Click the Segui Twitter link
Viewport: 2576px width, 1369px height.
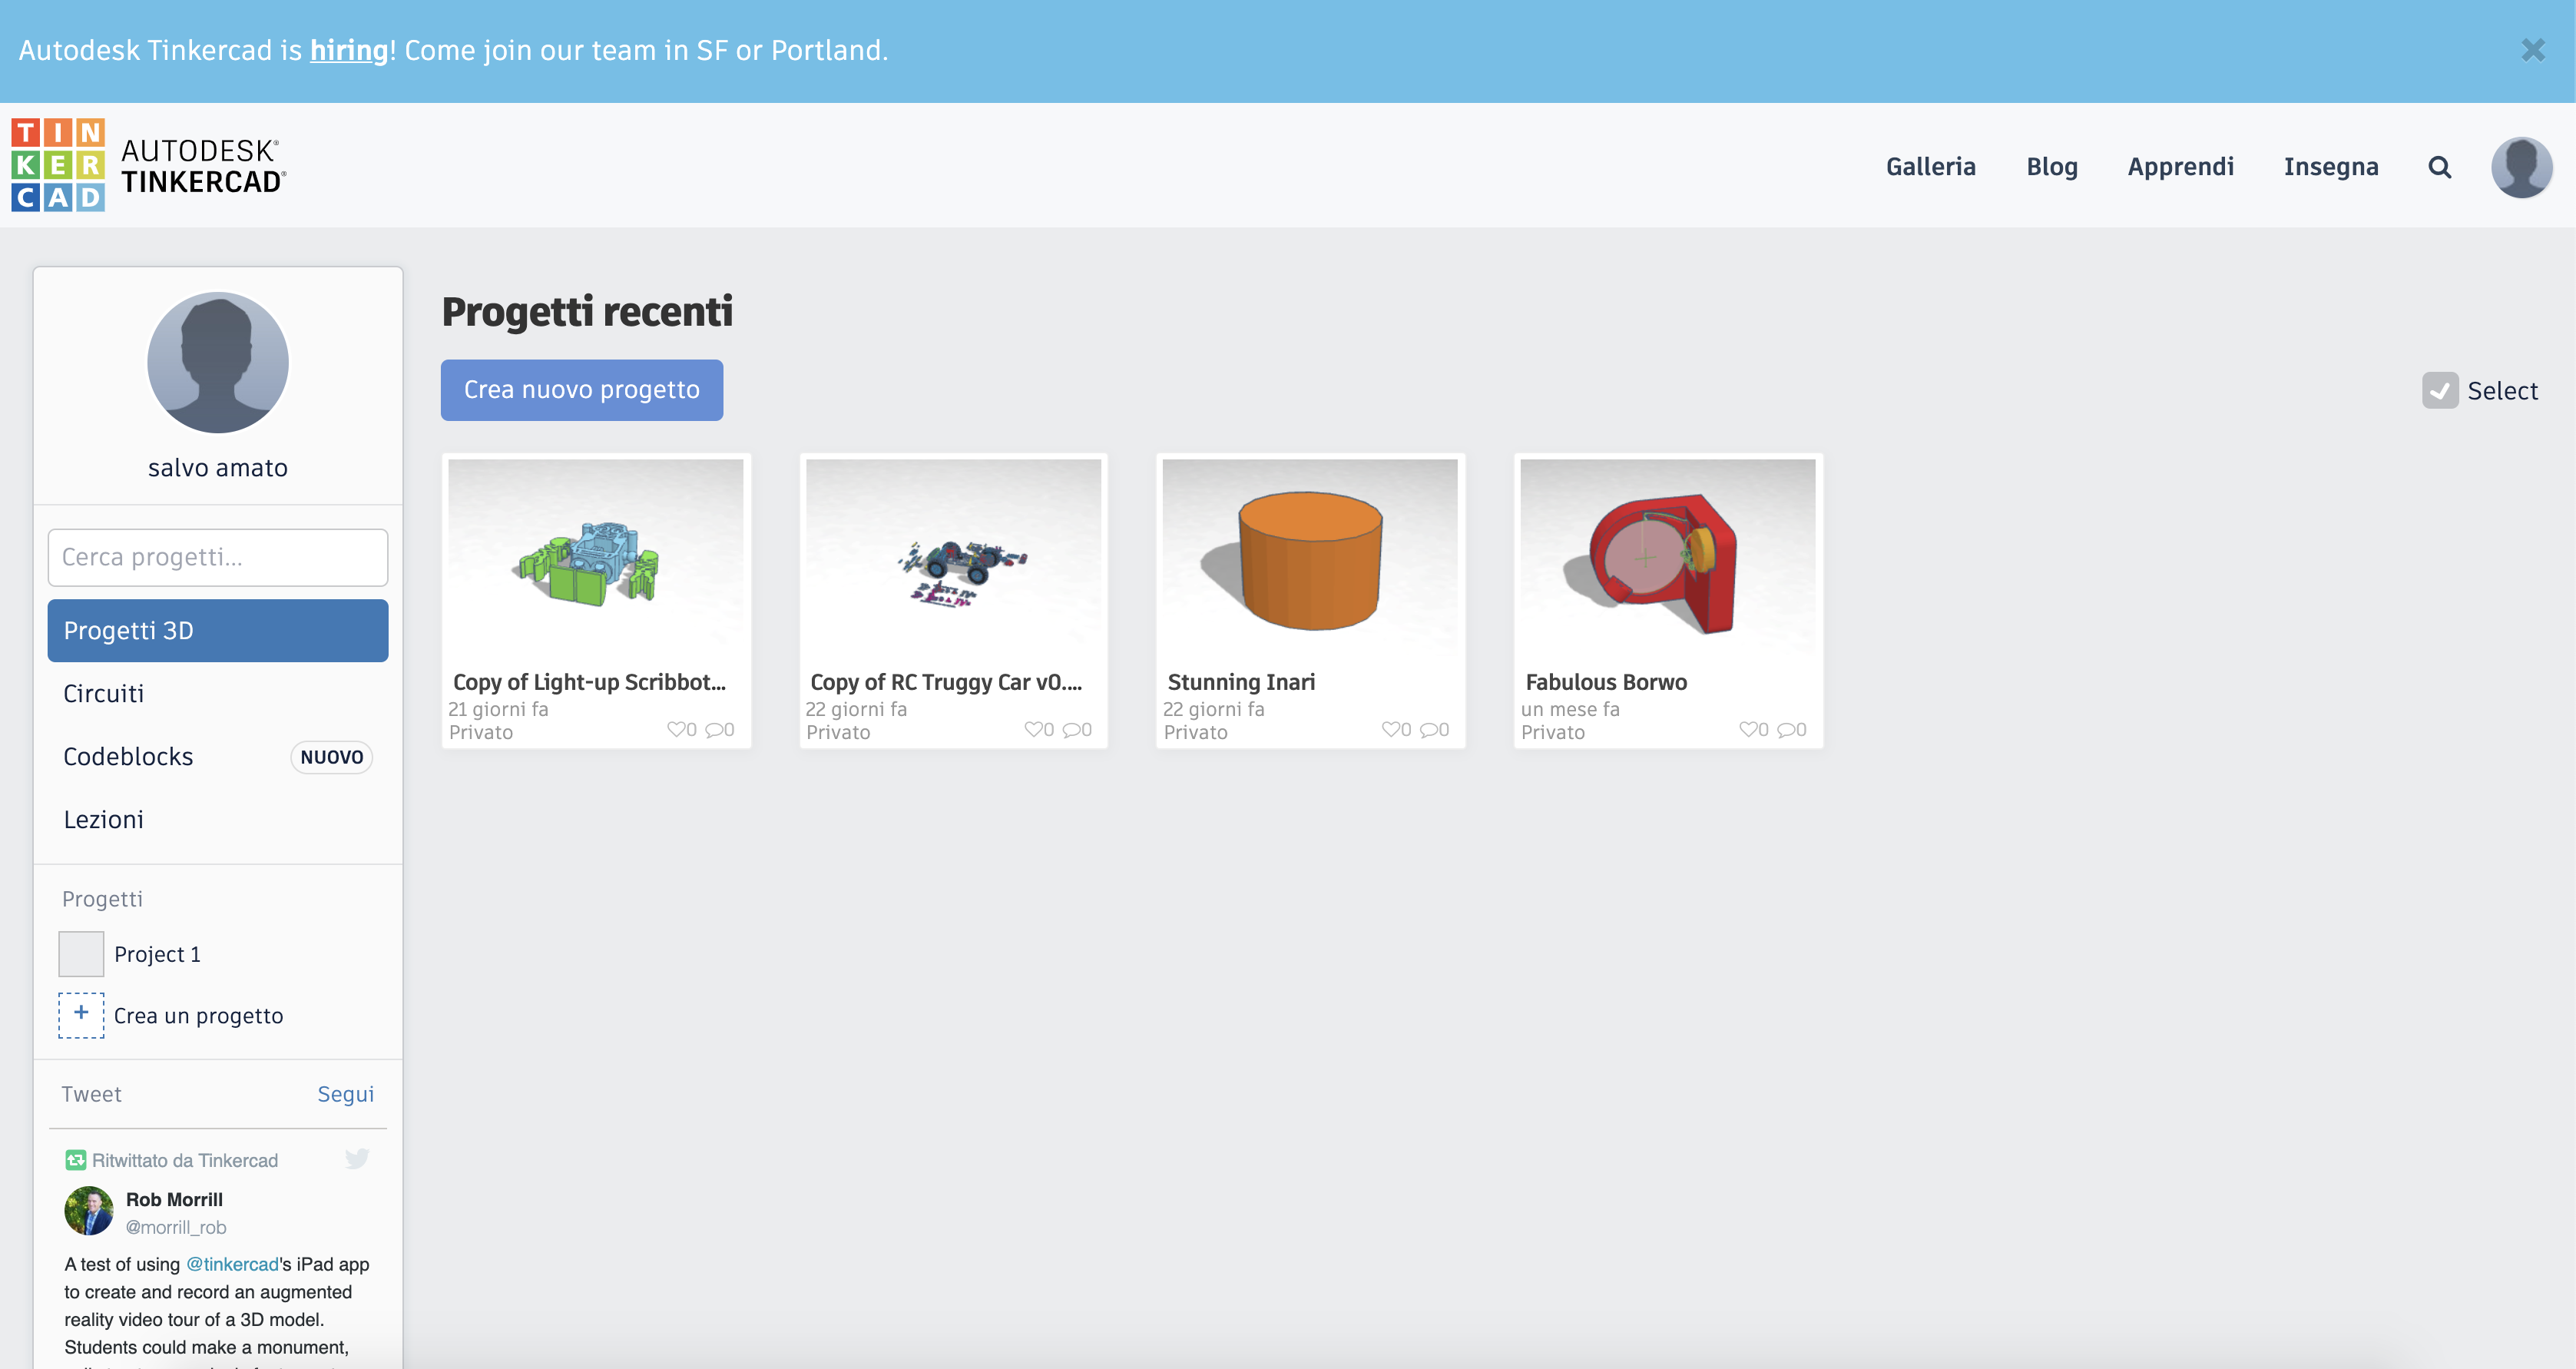345,1094
